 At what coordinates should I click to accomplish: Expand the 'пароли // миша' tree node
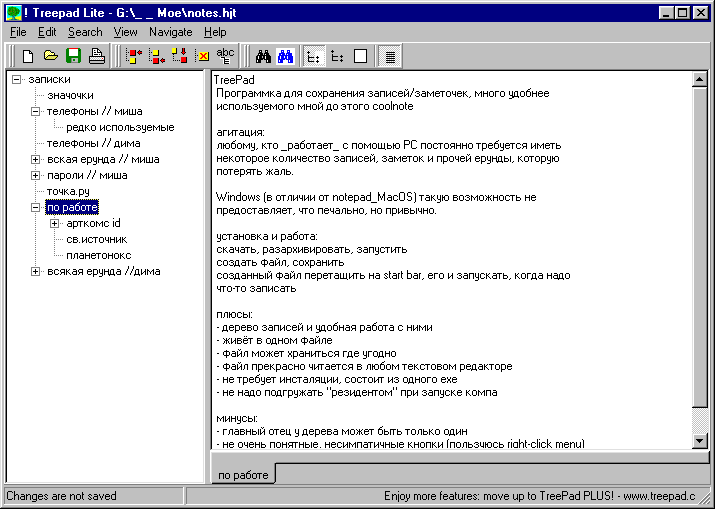35,175
